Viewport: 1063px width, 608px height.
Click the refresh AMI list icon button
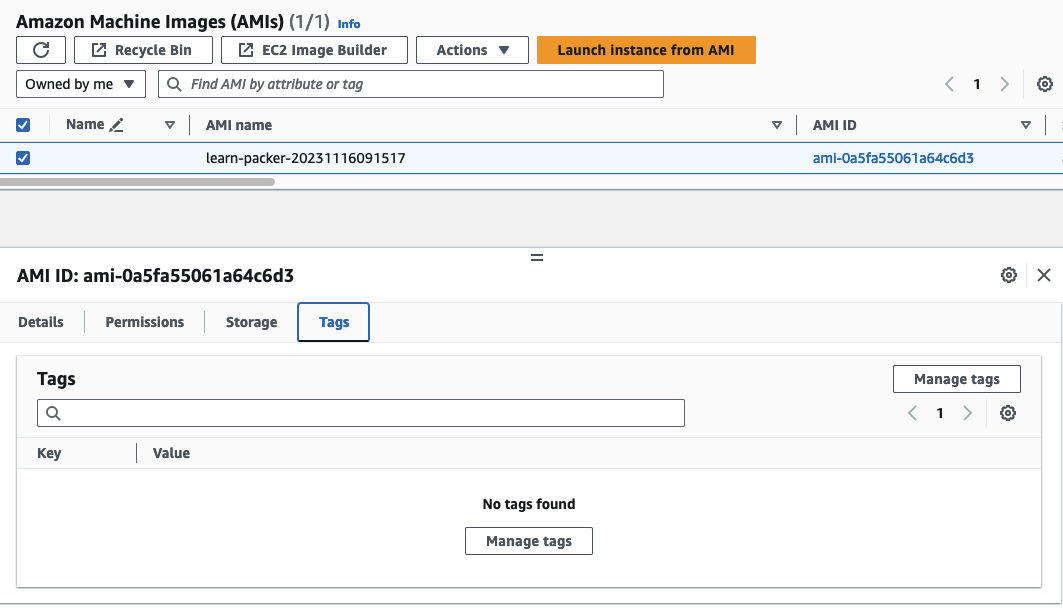(41, 50)
